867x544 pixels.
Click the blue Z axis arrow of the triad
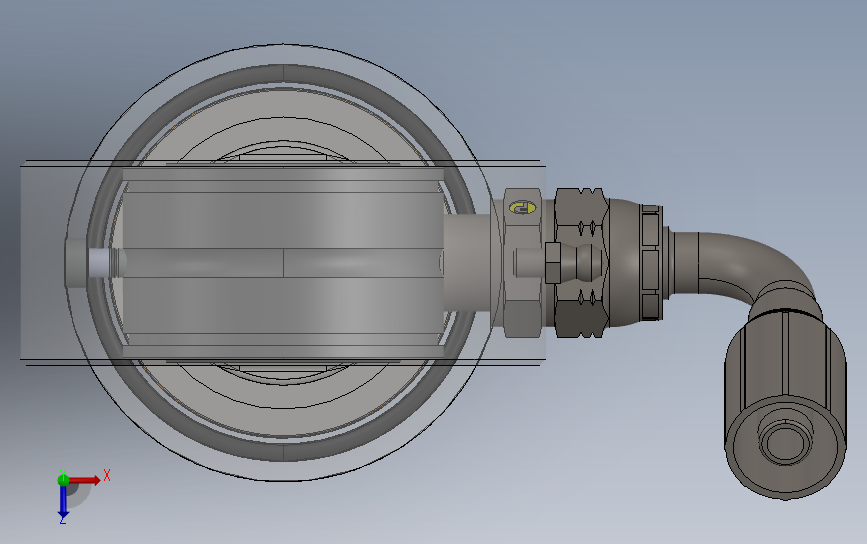pos(63,503)
